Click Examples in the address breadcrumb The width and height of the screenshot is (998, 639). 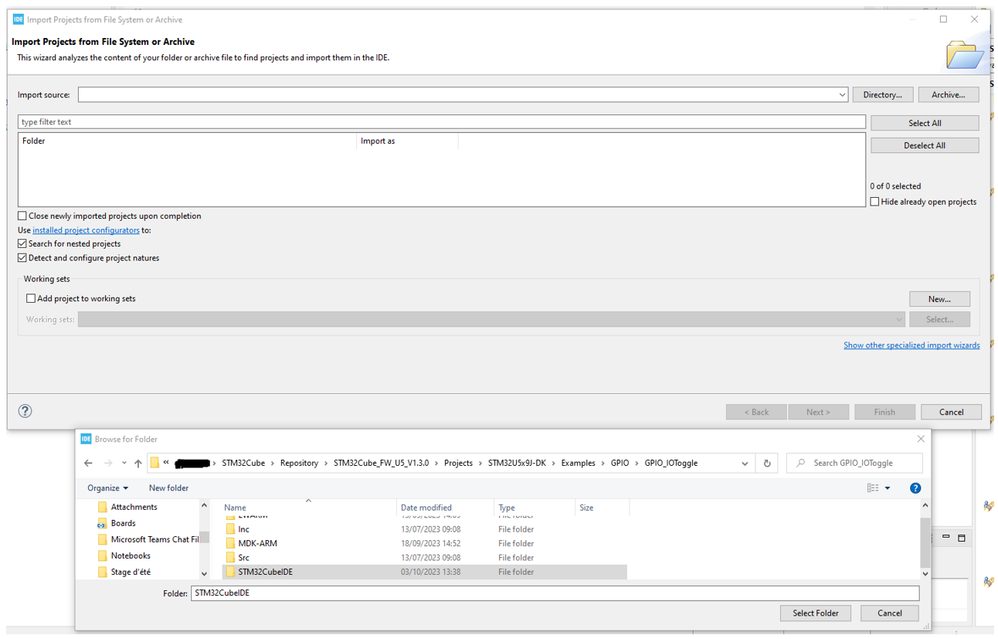578,463
